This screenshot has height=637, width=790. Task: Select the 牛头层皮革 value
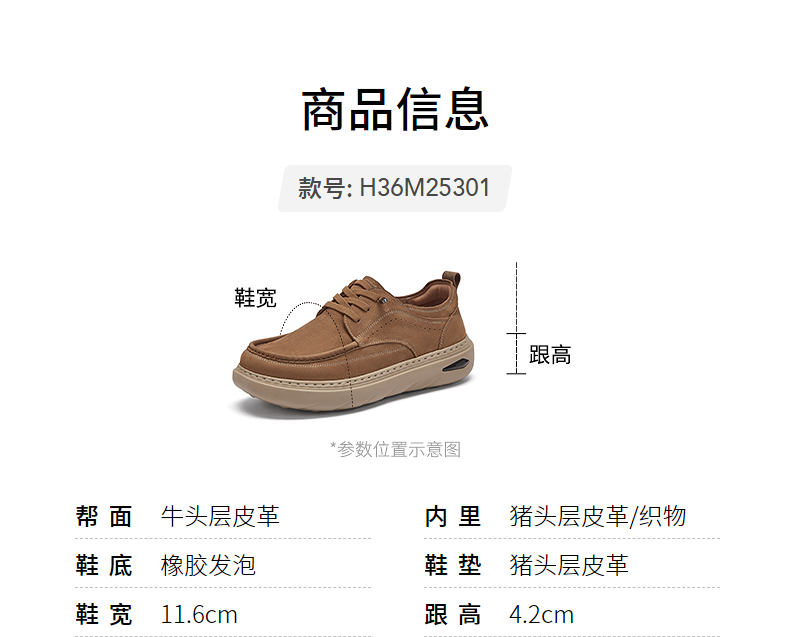[220, 517]
